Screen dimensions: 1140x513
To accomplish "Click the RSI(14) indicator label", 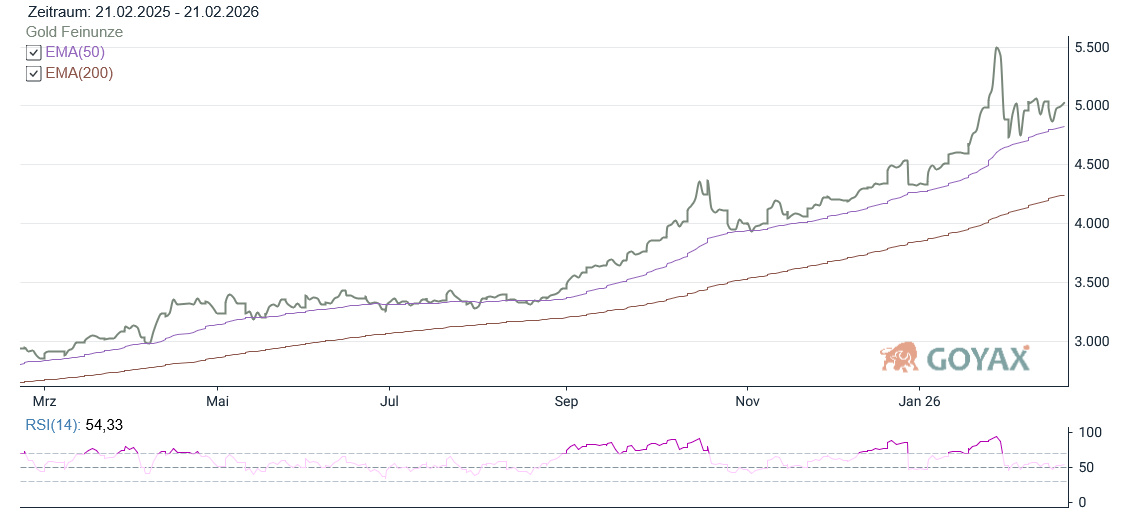I will pos(53,425).
